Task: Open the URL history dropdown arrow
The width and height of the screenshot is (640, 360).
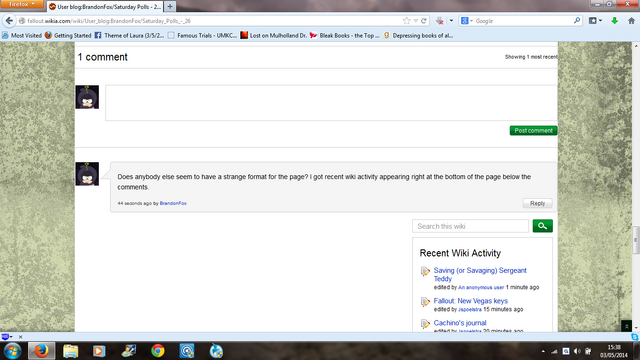Action: point(416,21)
